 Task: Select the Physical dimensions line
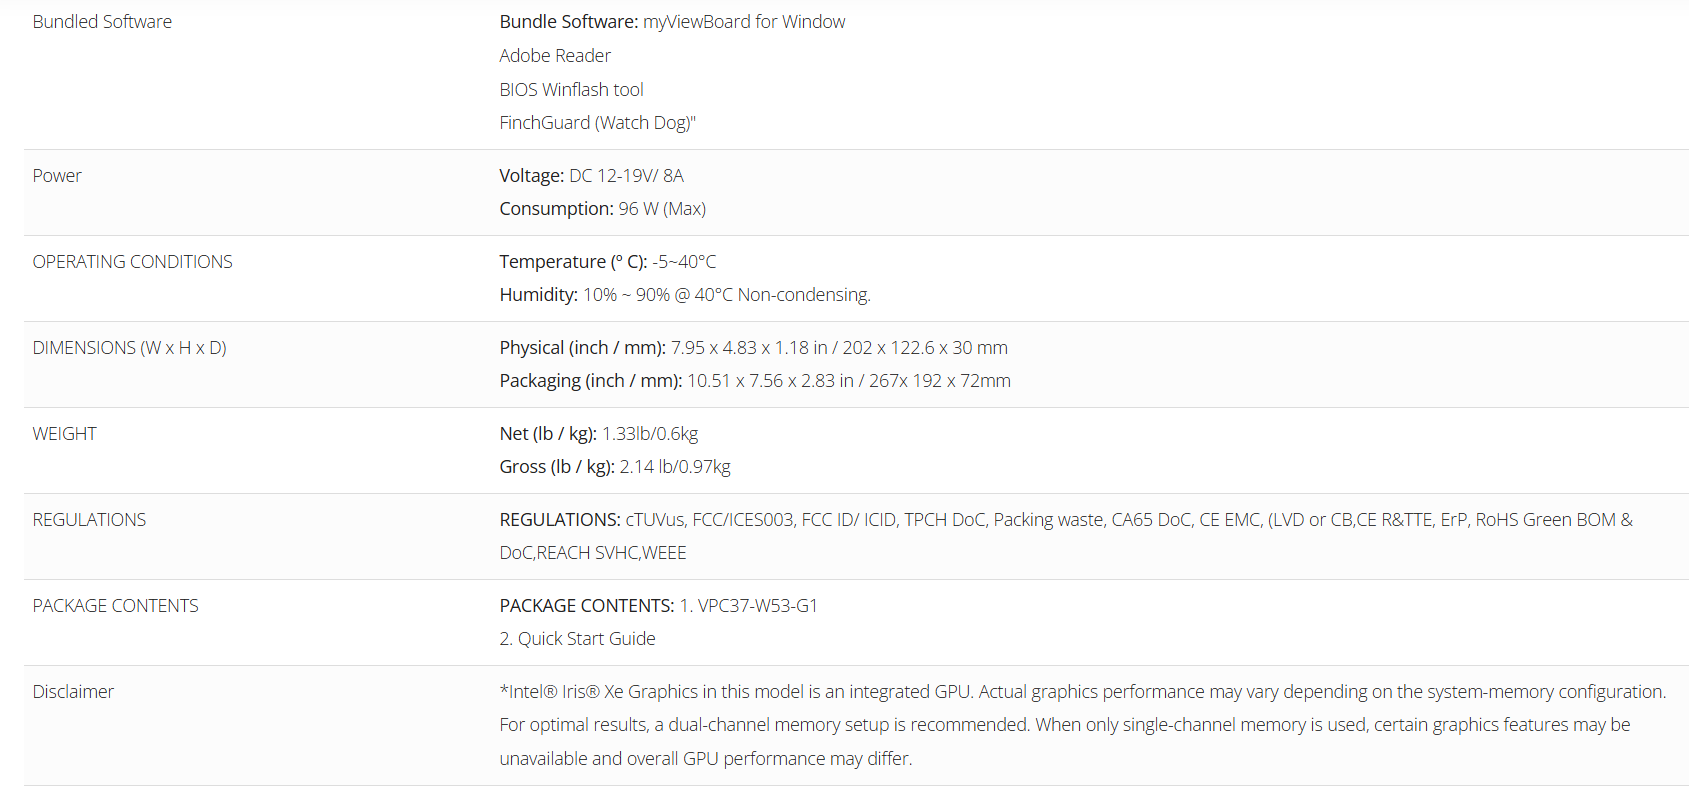tap(753, 348)
